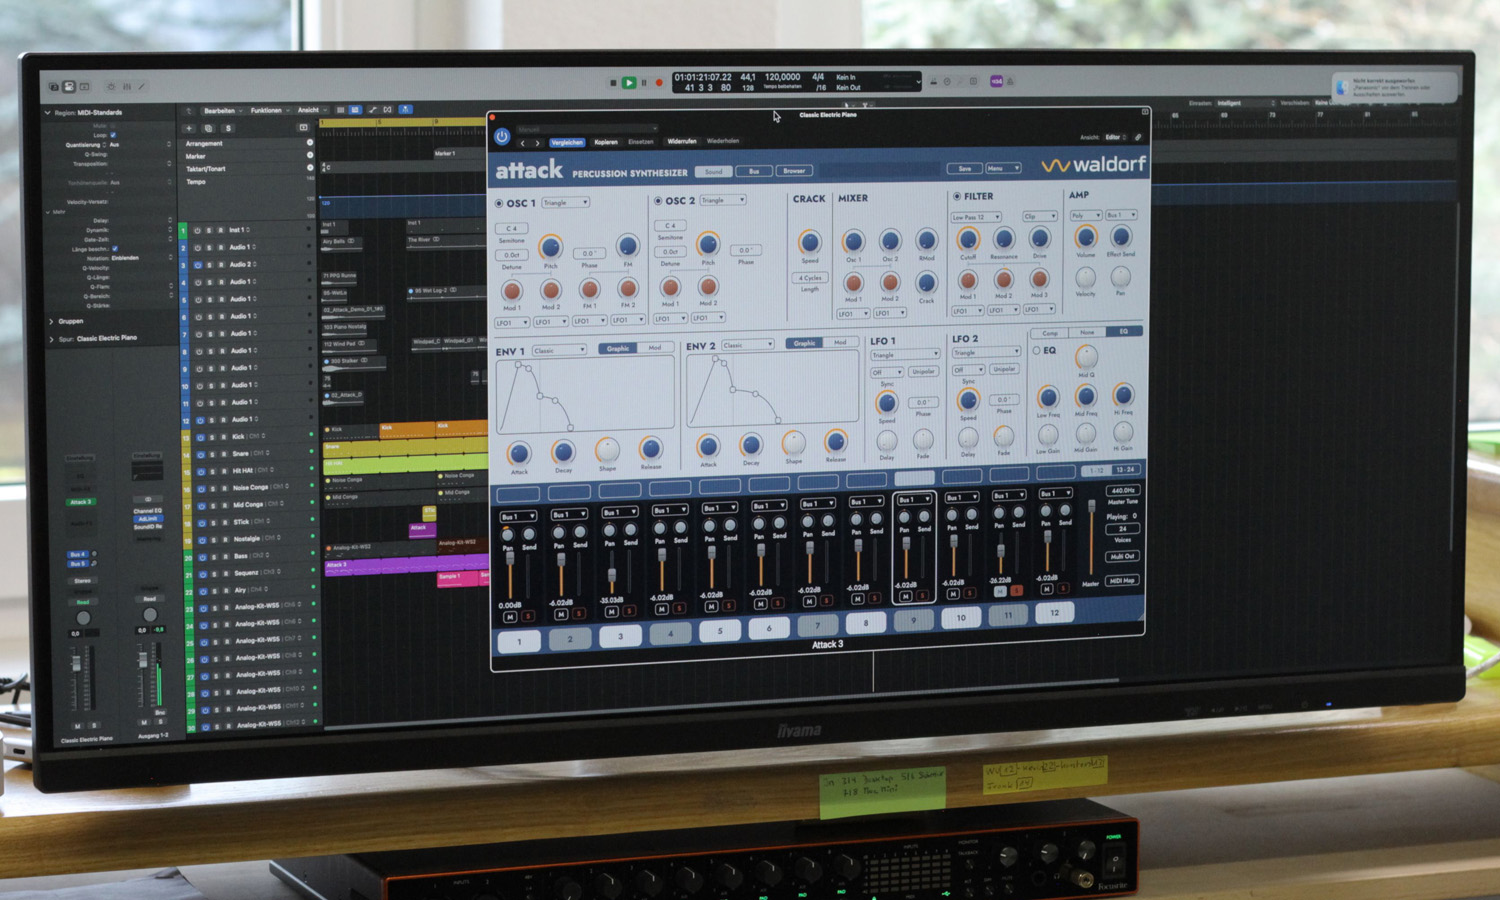
Task: Go to previous preset arrow in plugin header
Action: pyautogui.click(x=522, y=143)
